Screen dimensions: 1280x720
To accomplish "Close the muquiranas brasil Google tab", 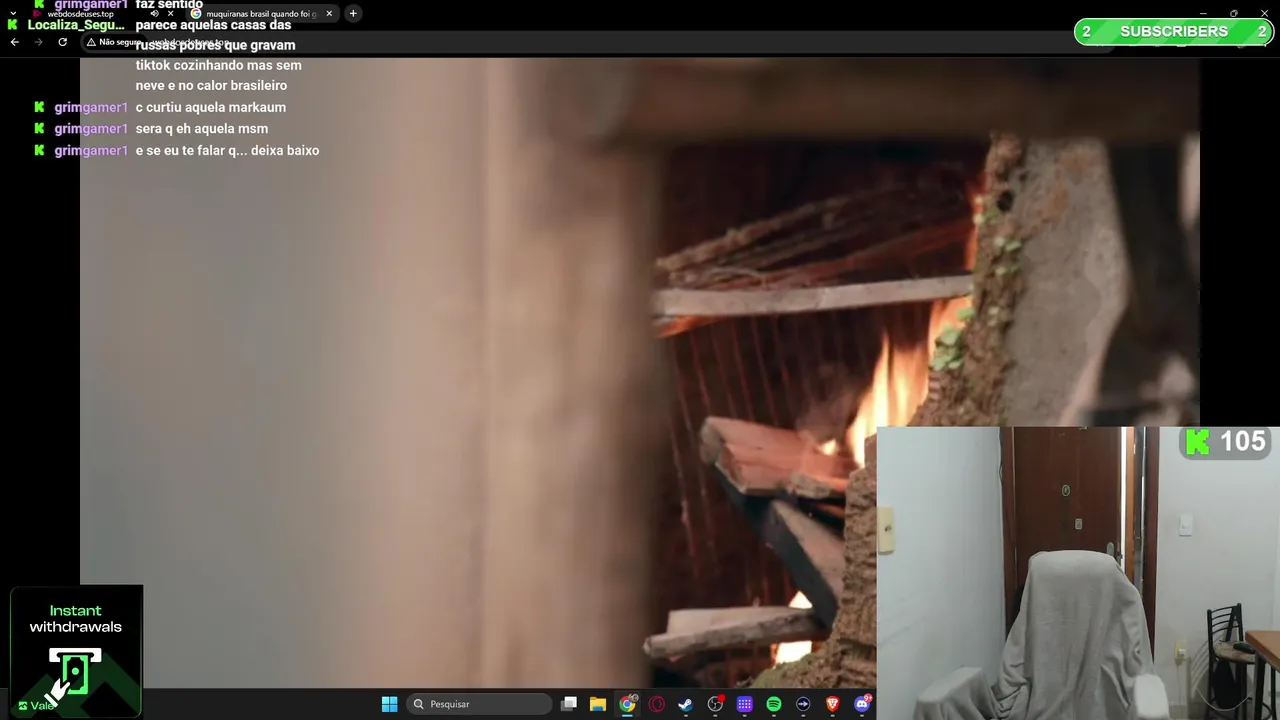I will (x=329, y=14).
